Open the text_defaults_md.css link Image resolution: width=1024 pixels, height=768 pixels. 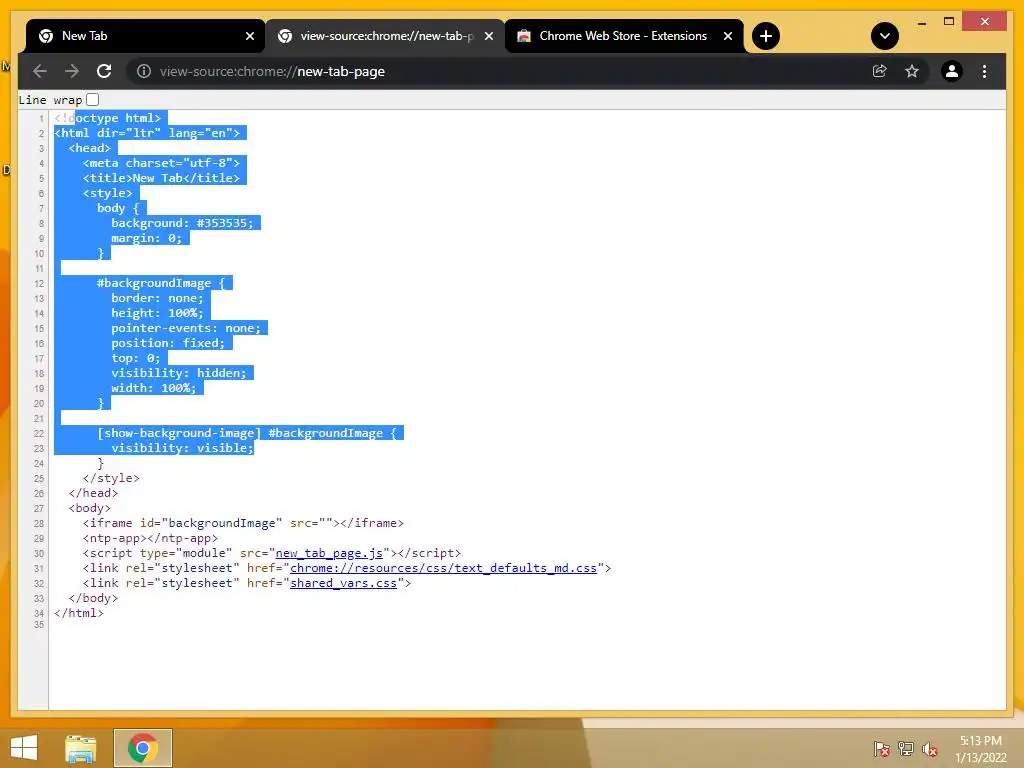443,568
